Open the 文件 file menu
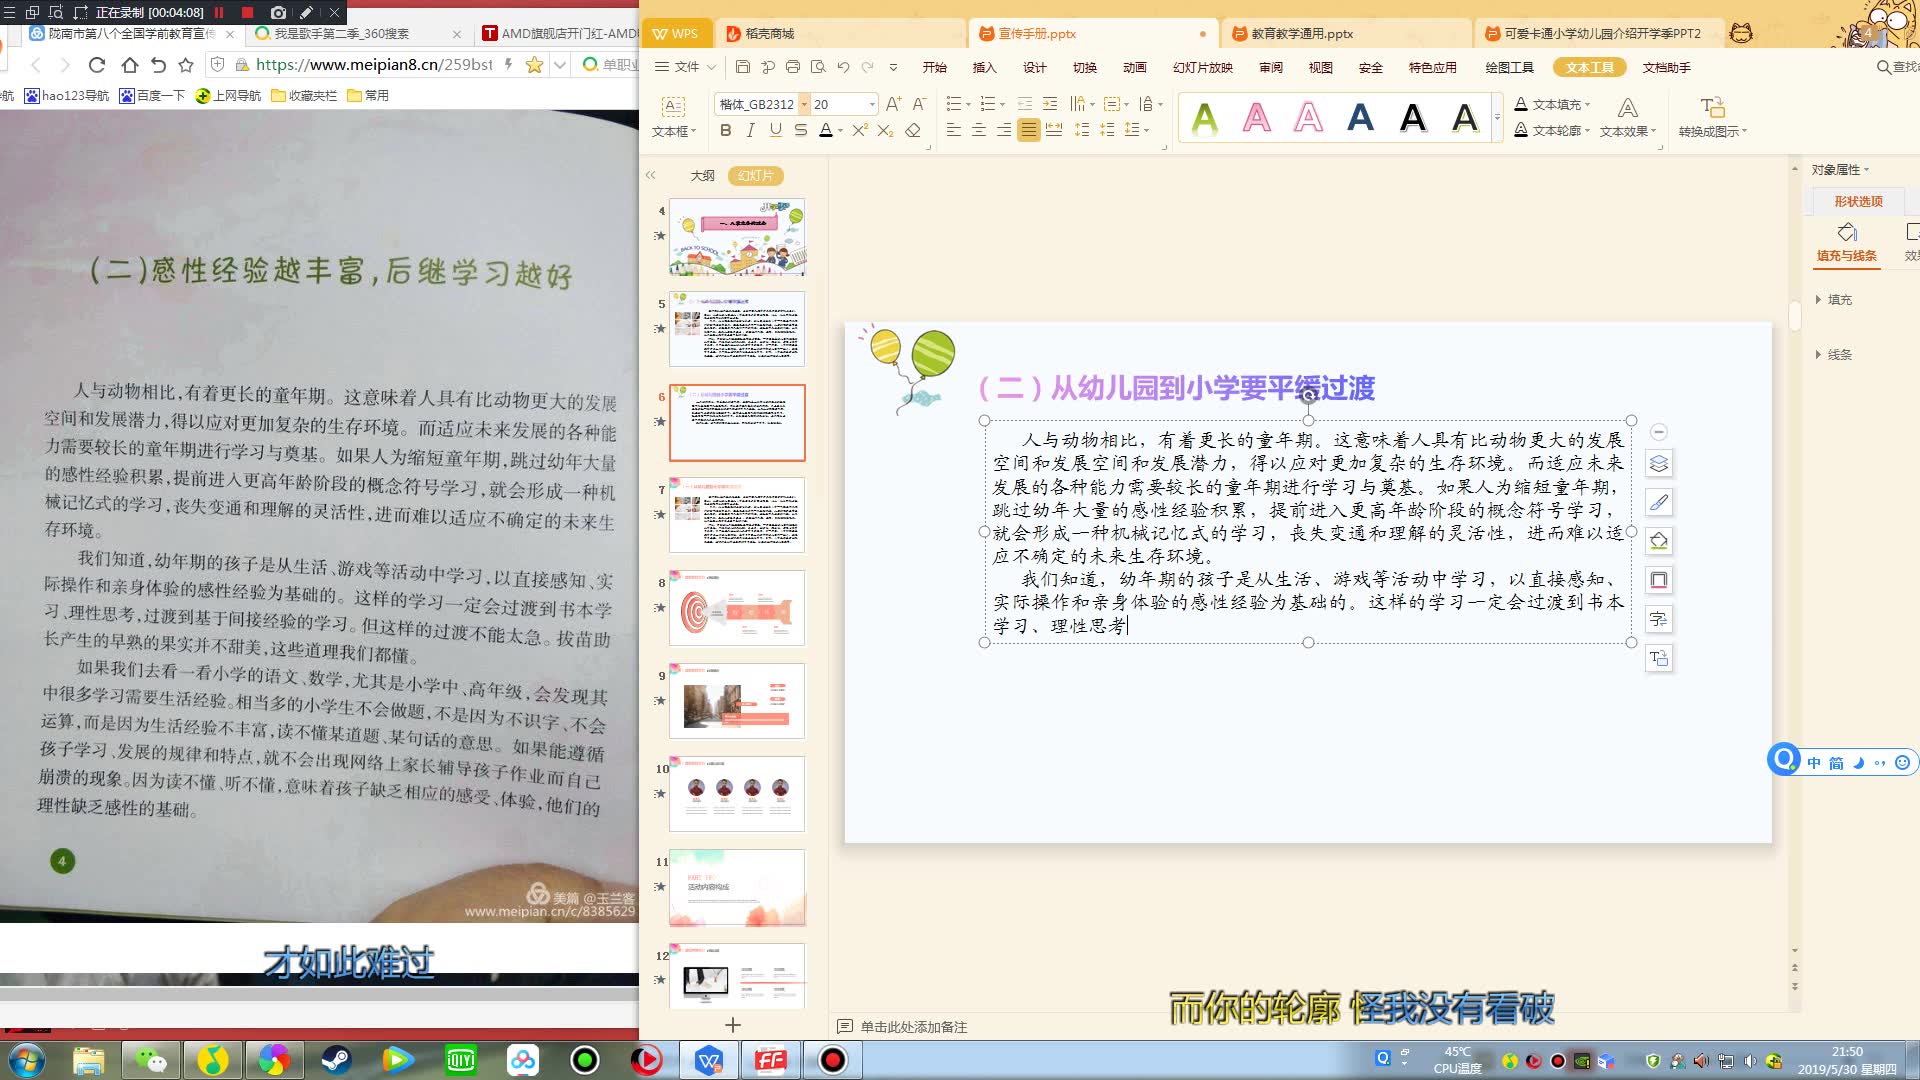This screenshot has width=1920, height=1080. point(685,67)
